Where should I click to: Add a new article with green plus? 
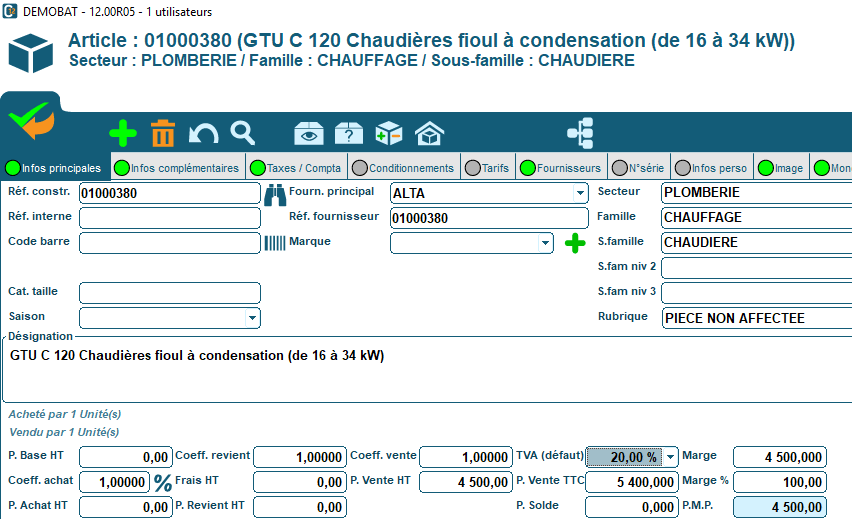point(123,133)
